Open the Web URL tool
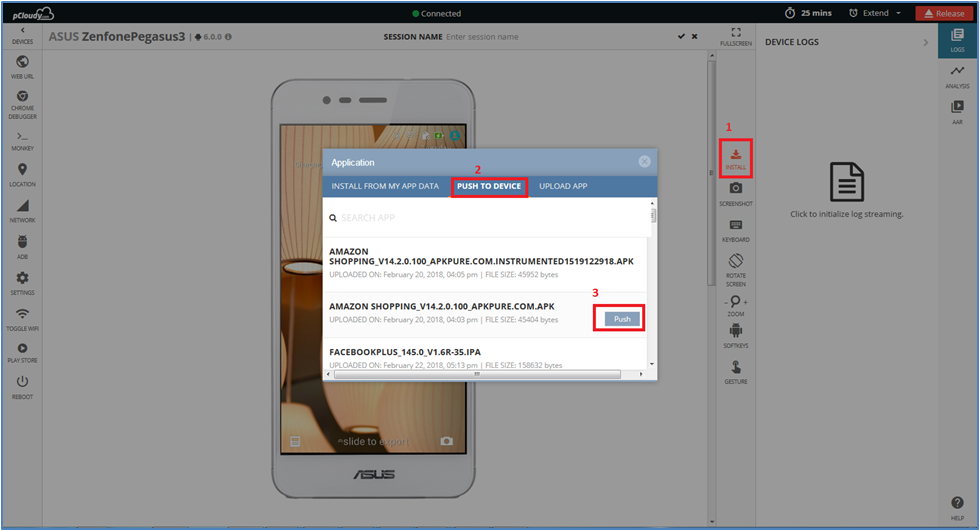Screen dimensions: 980x531 (22, 67)
